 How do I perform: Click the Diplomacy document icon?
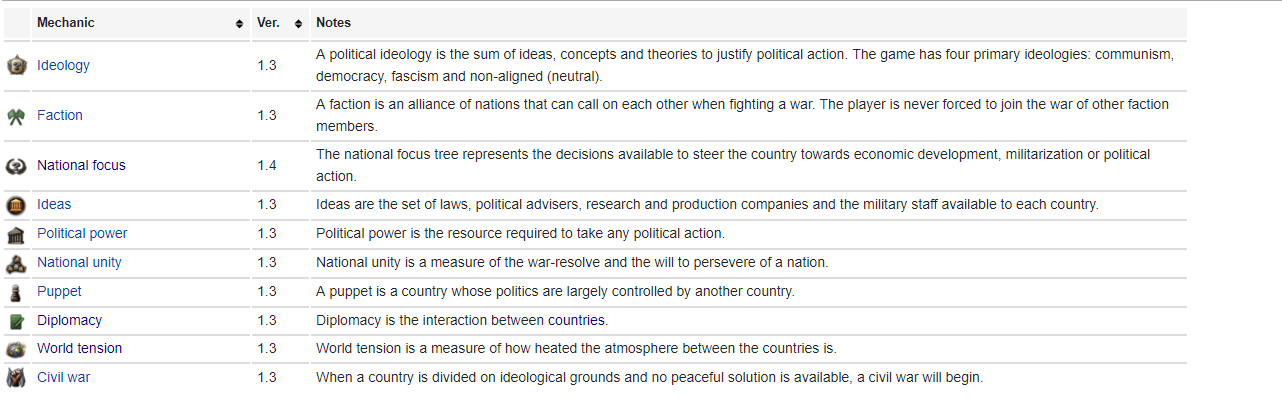16,321
